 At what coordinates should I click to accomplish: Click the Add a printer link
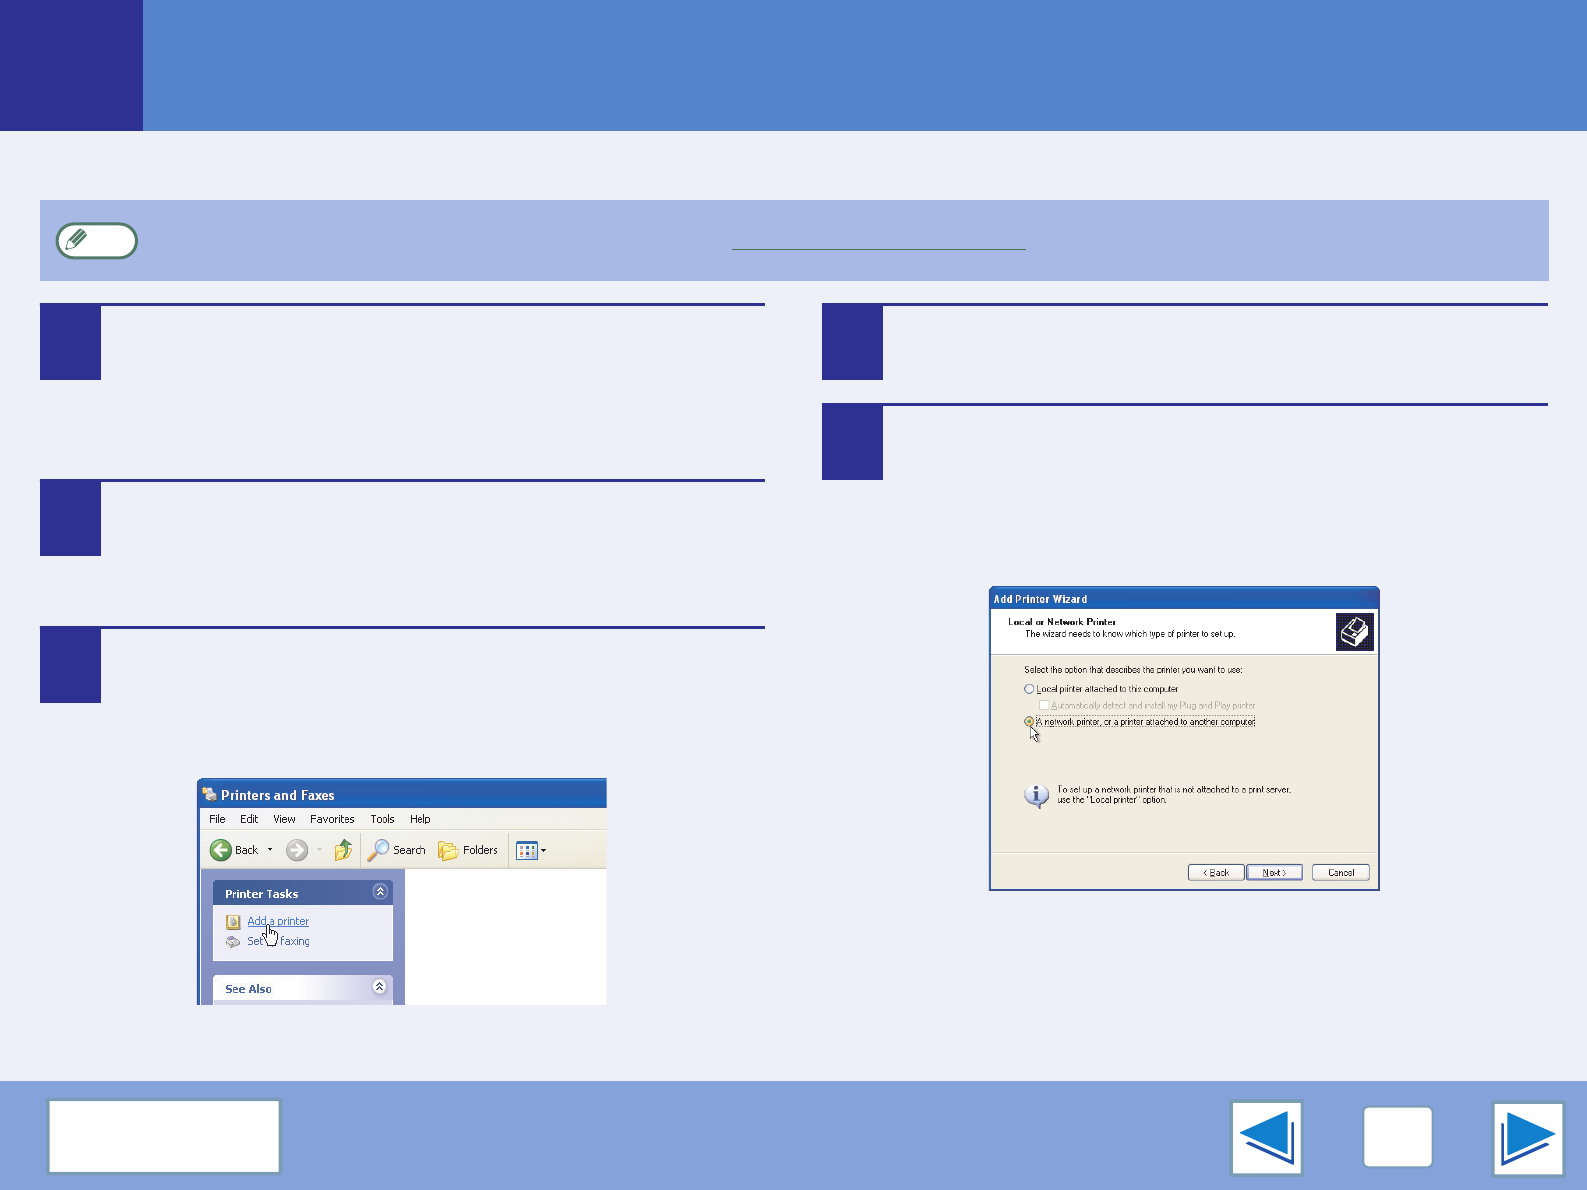tap(278, 921)
